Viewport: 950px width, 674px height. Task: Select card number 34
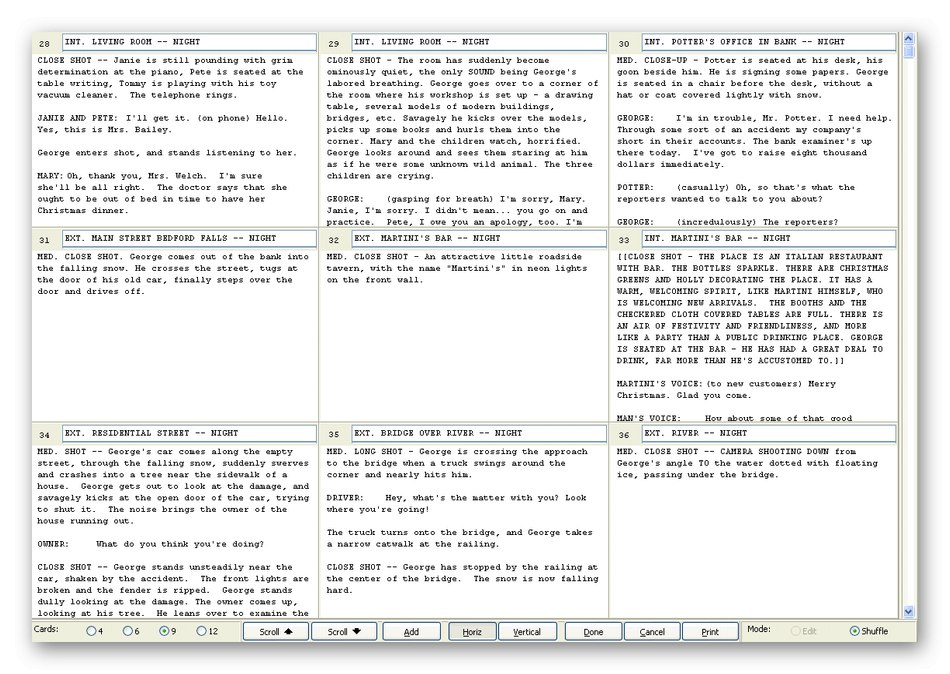pos(44,435)
